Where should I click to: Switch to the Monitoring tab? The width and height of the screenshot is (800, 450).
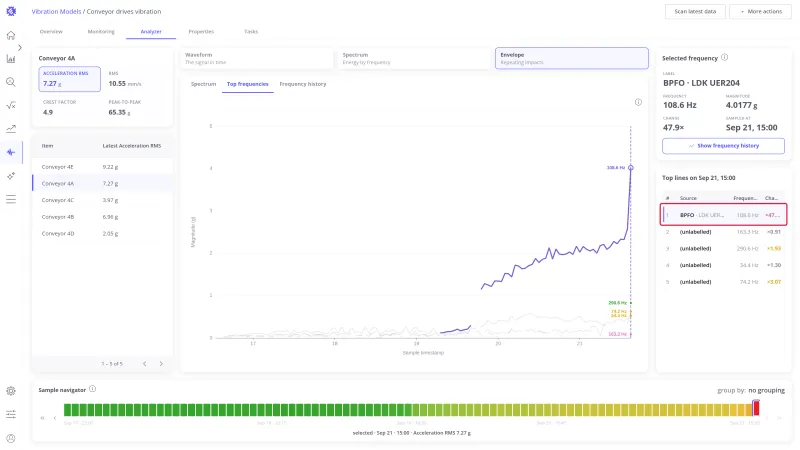tap(101, 32)
